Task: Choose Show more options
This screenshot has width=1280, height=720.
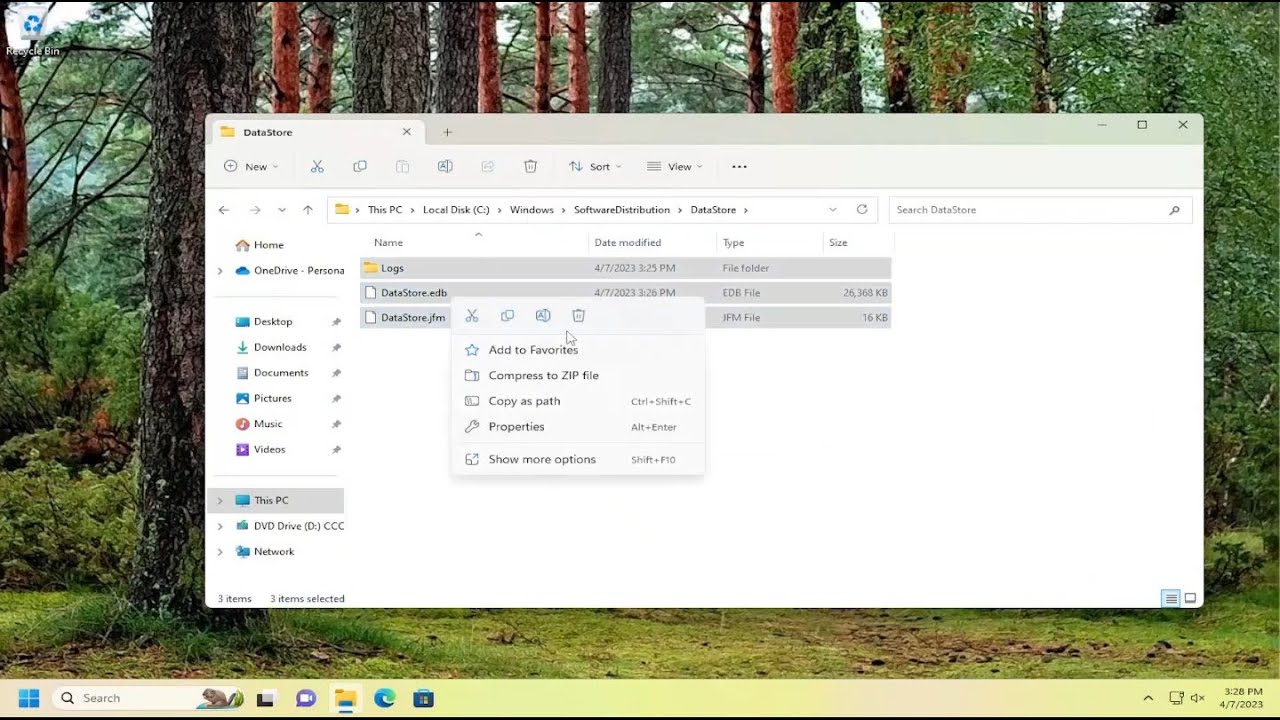Action: pos(578,460)
